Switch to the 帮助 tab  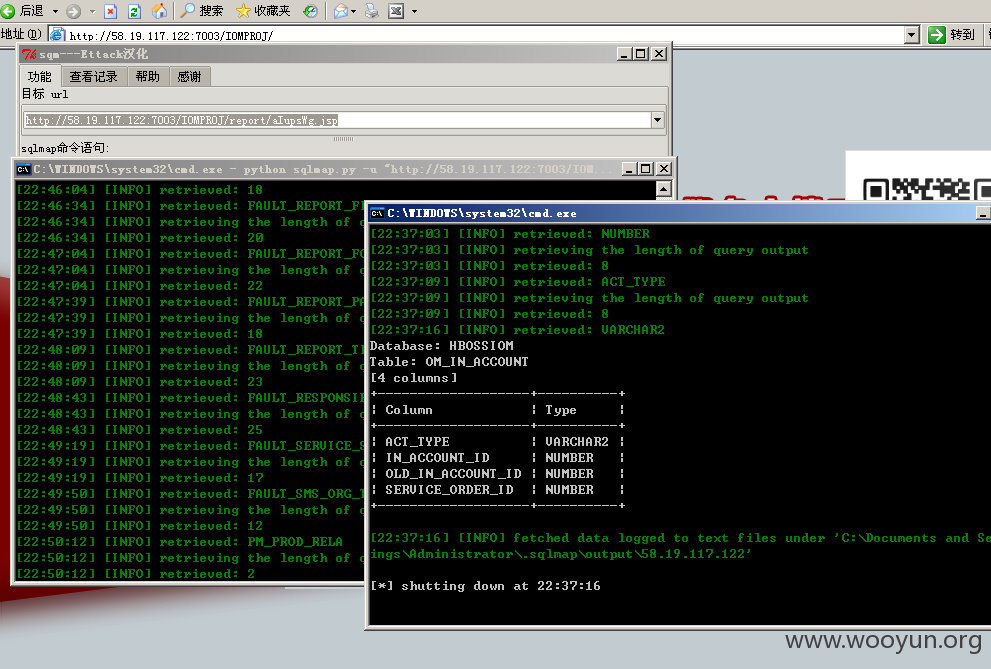(147, 76)
